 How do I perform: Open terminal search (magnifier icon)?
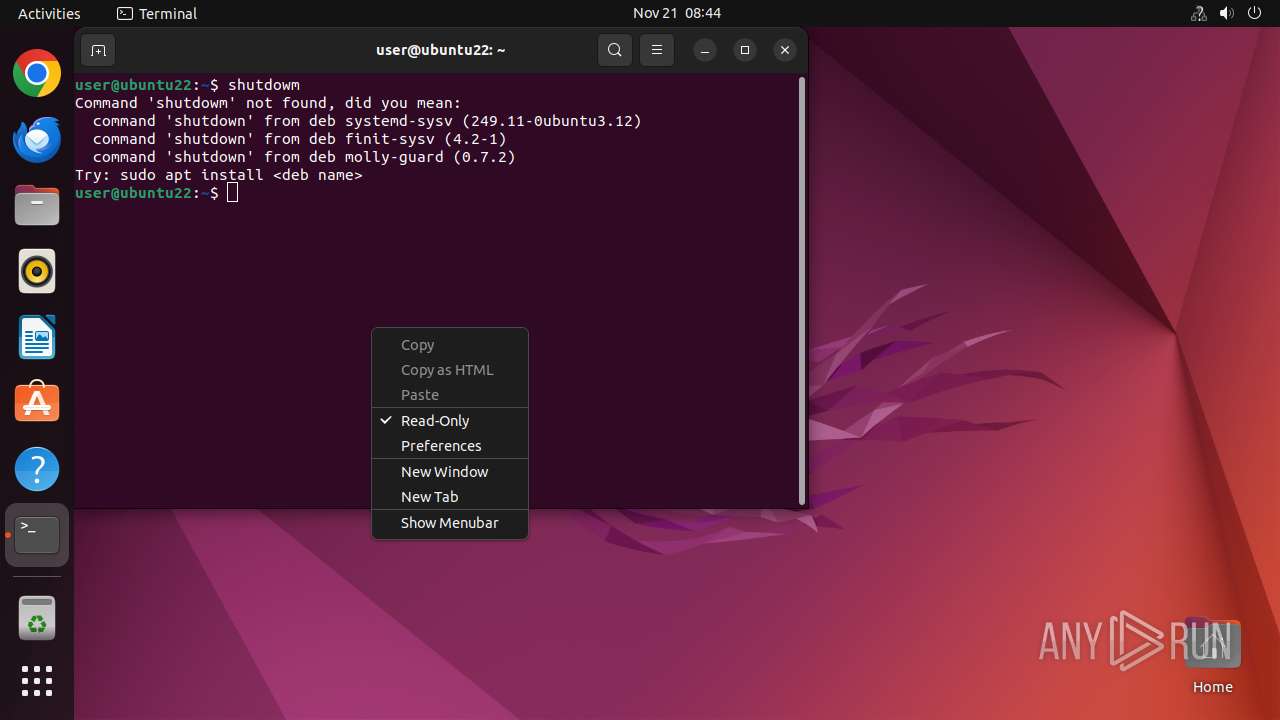tap(615, 50)
